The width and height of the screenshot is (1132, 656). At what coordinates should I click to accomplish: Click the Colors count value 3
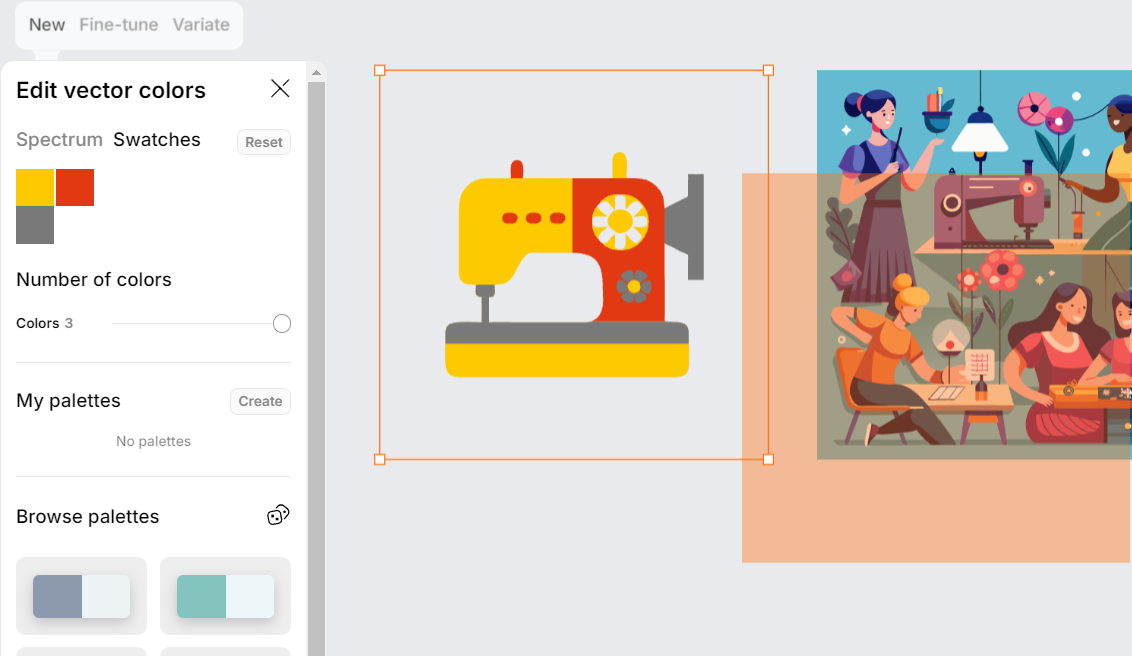point(69,323)
